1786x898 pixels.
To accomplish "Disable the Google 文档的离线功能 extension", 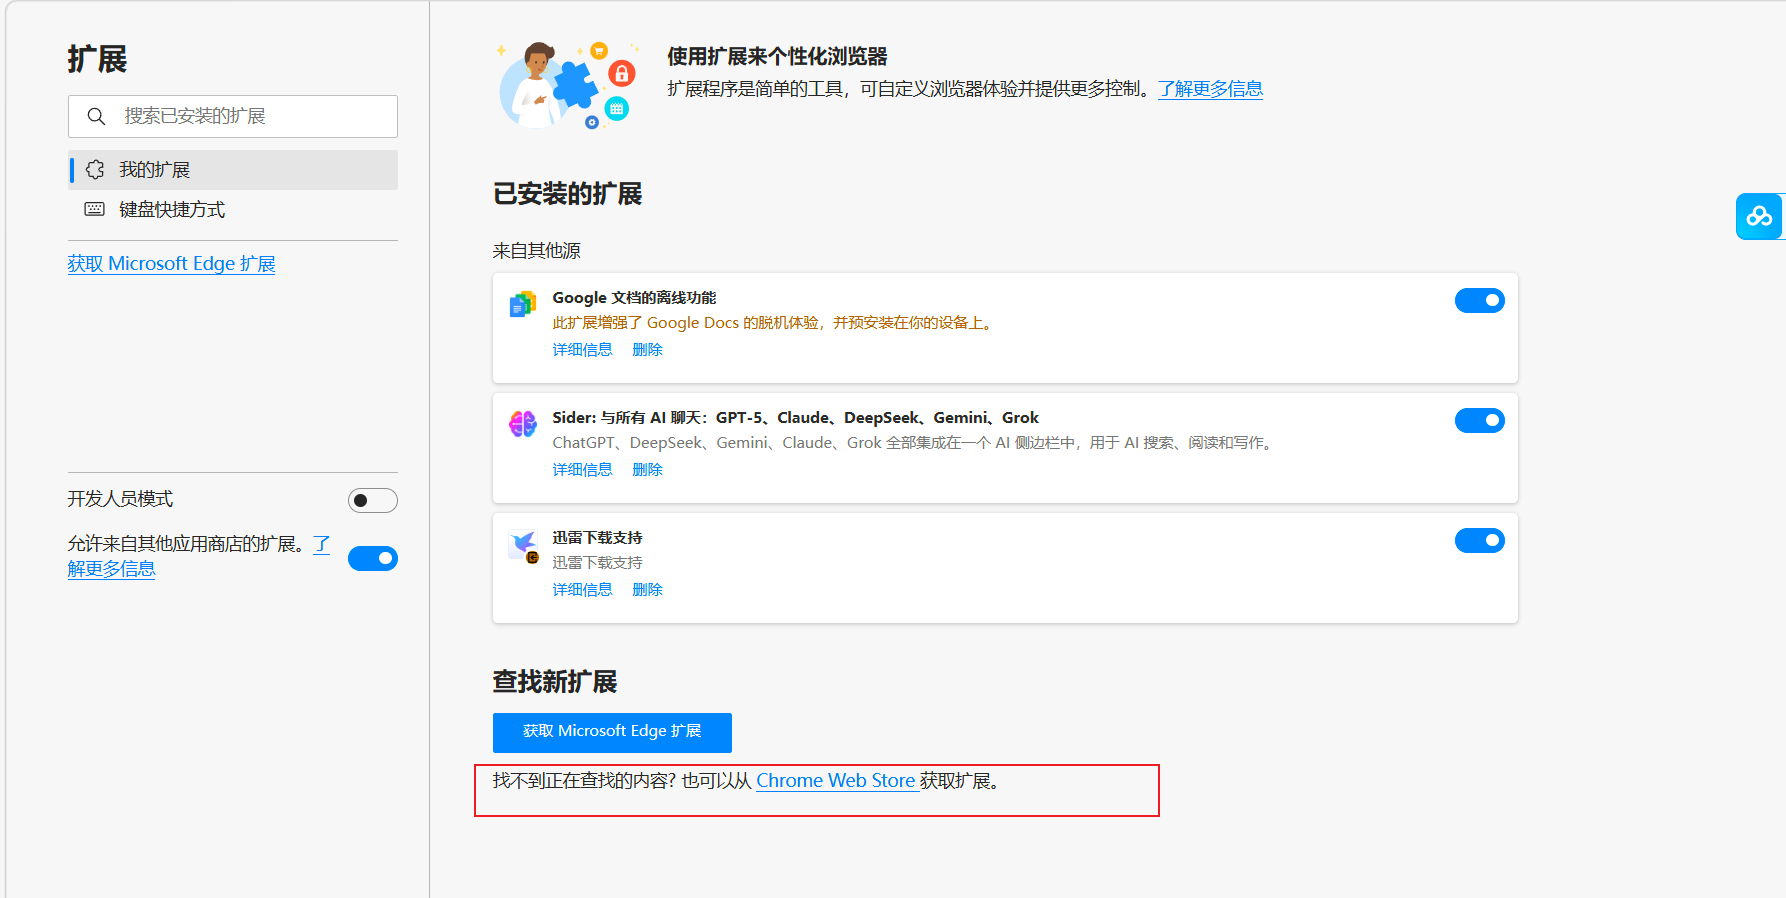I will (x=1479, y=300).
